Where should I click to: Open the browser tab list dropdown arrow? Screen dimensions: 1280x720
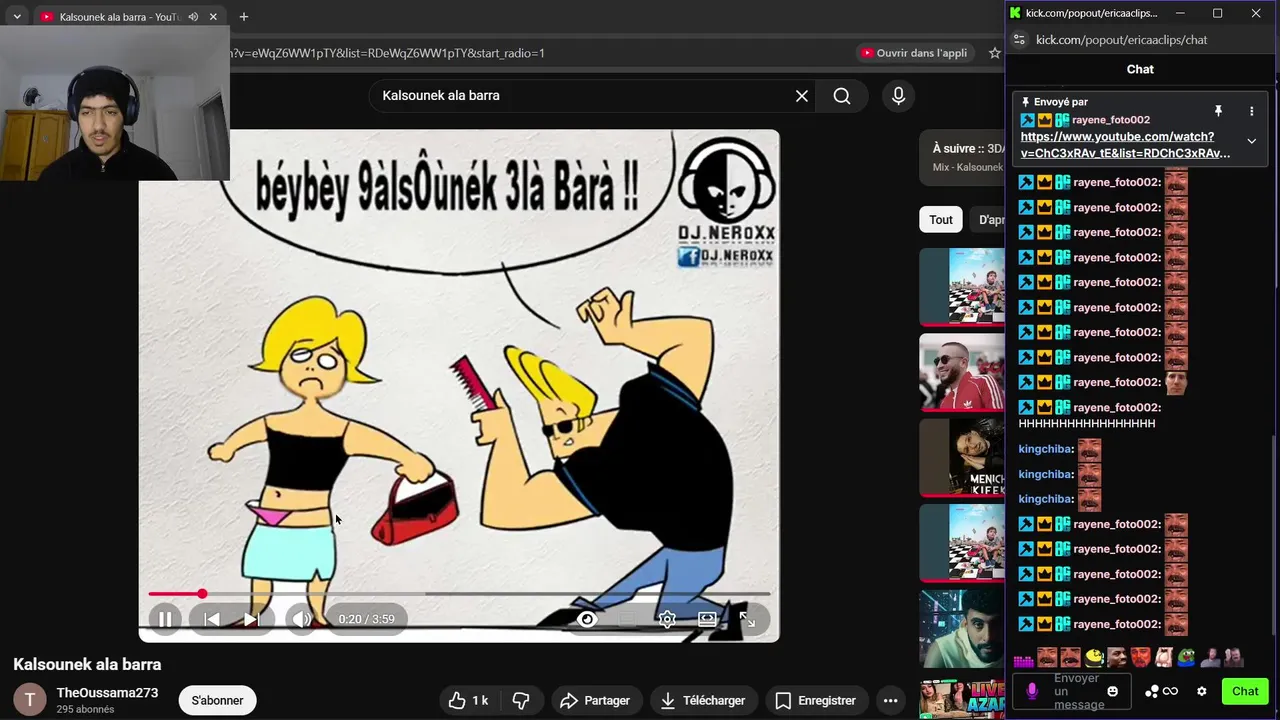(x=17, y=17)
